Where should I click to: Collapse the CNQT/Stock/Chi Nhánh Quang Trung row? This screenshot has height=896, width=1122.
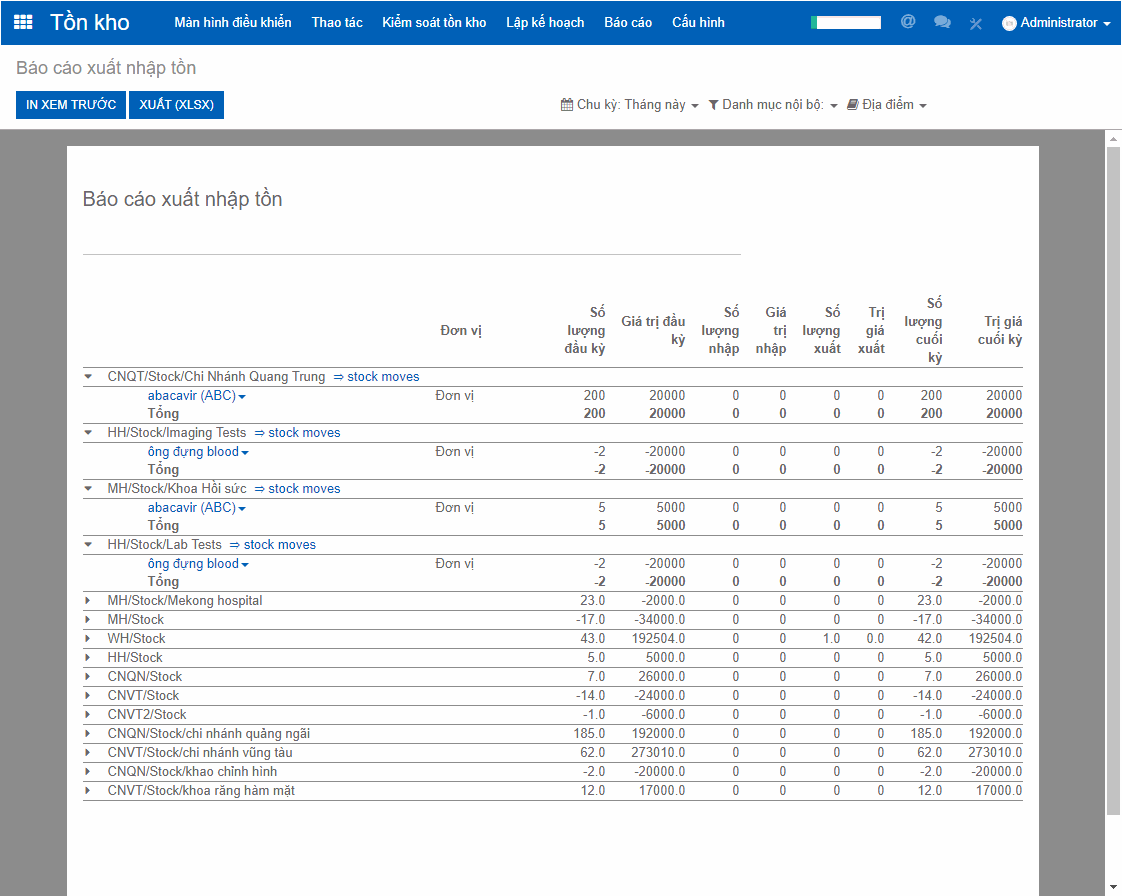click(88, 377)
